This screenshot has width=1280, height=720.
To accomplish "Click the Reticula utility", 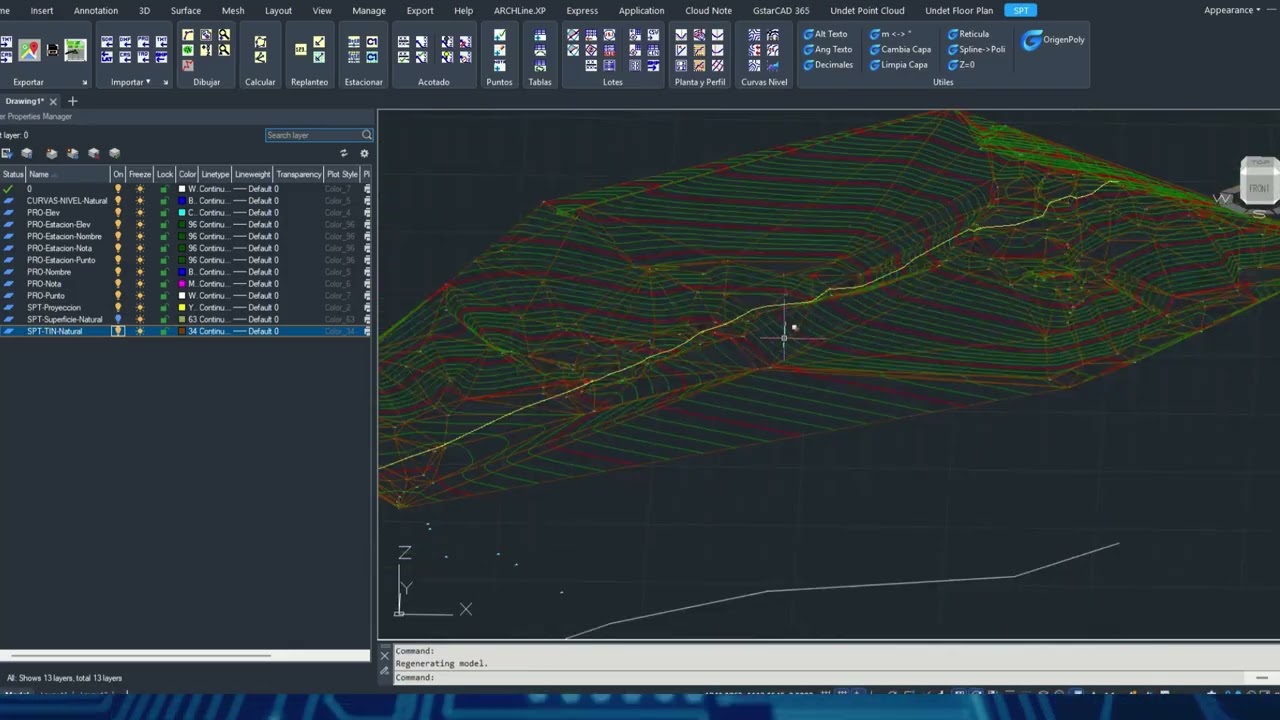I will [x=968, y=34].
